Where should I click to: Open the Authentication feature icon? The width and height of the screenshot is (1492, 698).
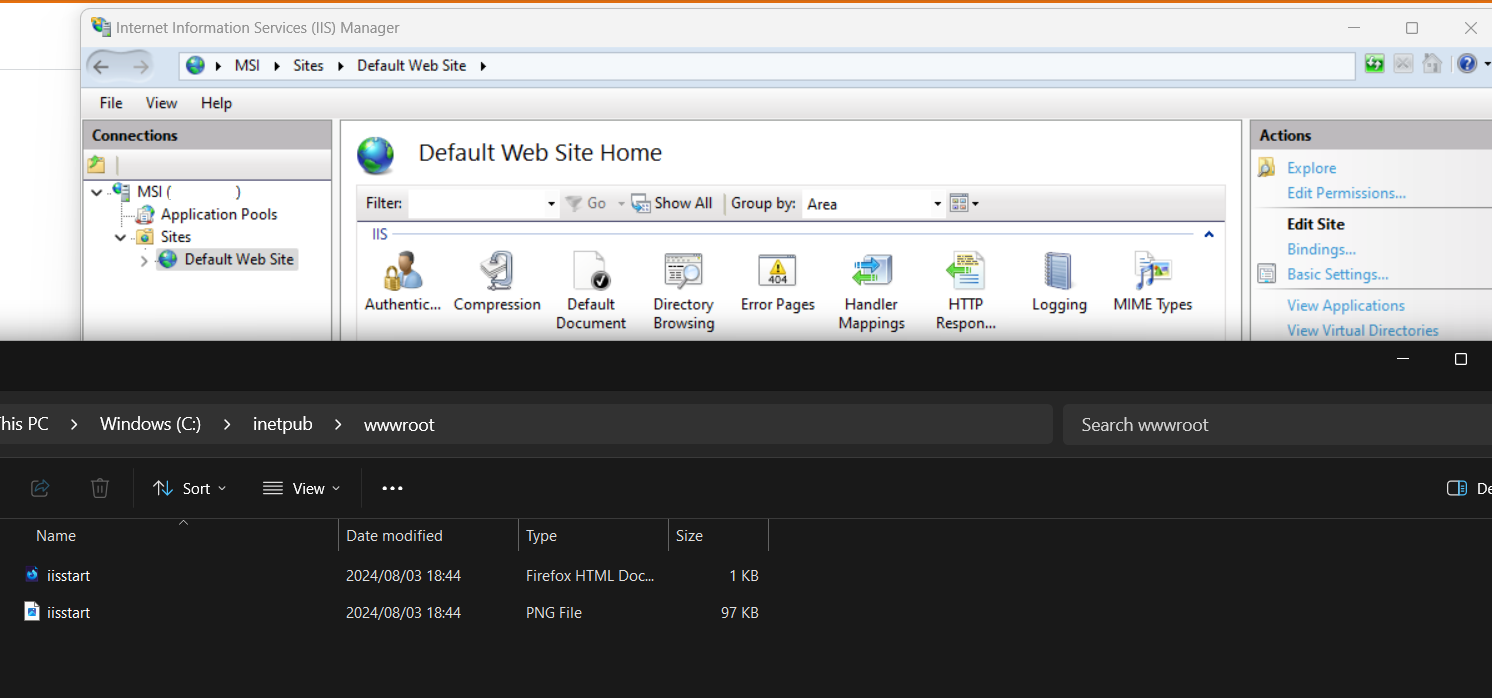(403, 271)
